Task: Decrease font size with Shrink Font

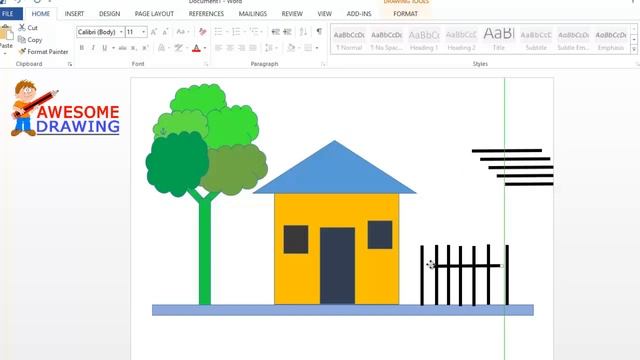Action: pos(165,32)
